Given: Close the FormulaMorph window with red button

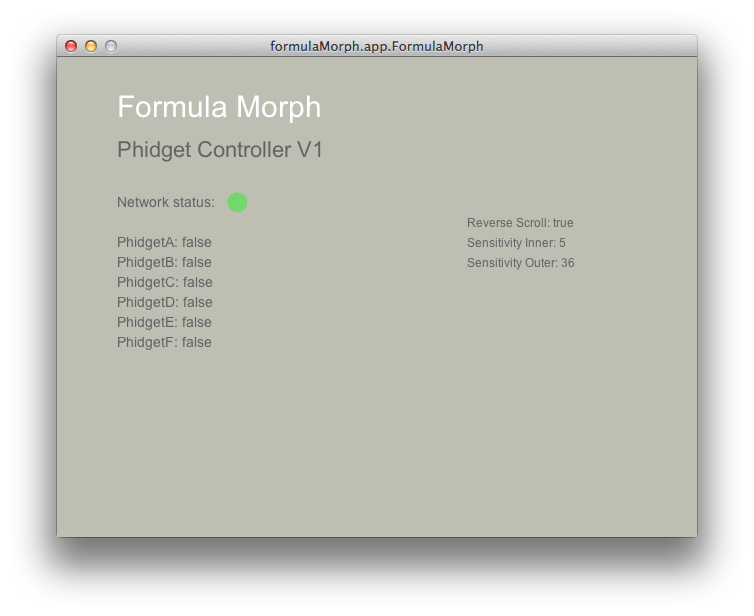Looking at the screenshot, I should tap(71, 46).
